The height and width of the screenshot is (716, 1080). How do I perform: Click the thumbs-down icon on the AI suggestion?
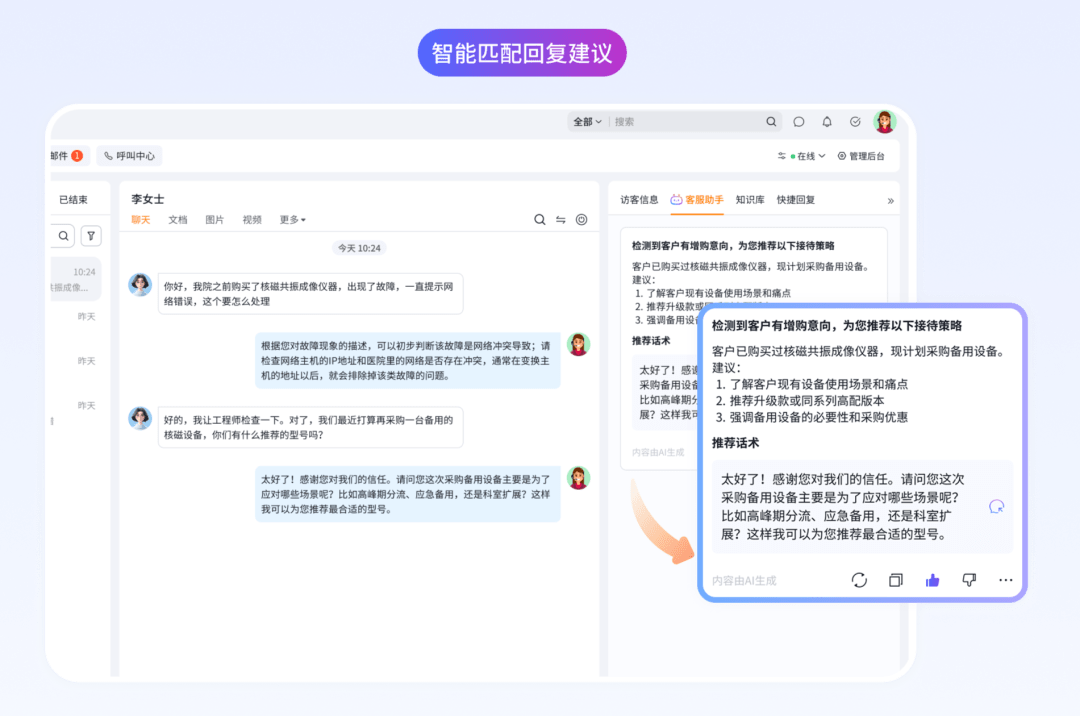(x=968, y=580)
